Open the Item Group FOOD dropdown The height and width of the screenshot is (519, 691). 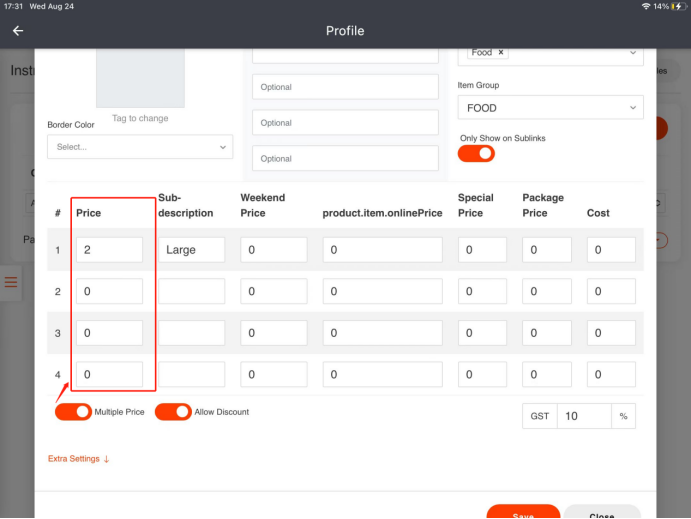point(550,107)
